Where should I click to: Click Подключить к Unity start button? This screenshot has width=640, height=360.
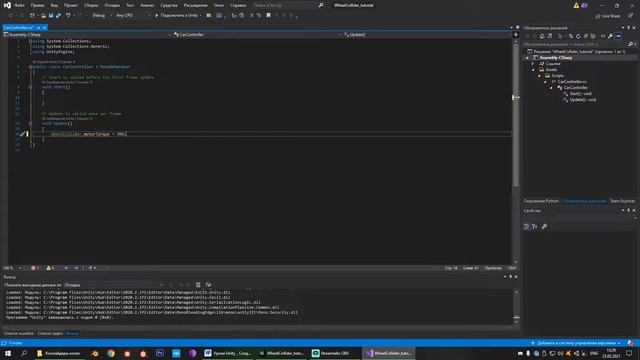tap(177, 16)
